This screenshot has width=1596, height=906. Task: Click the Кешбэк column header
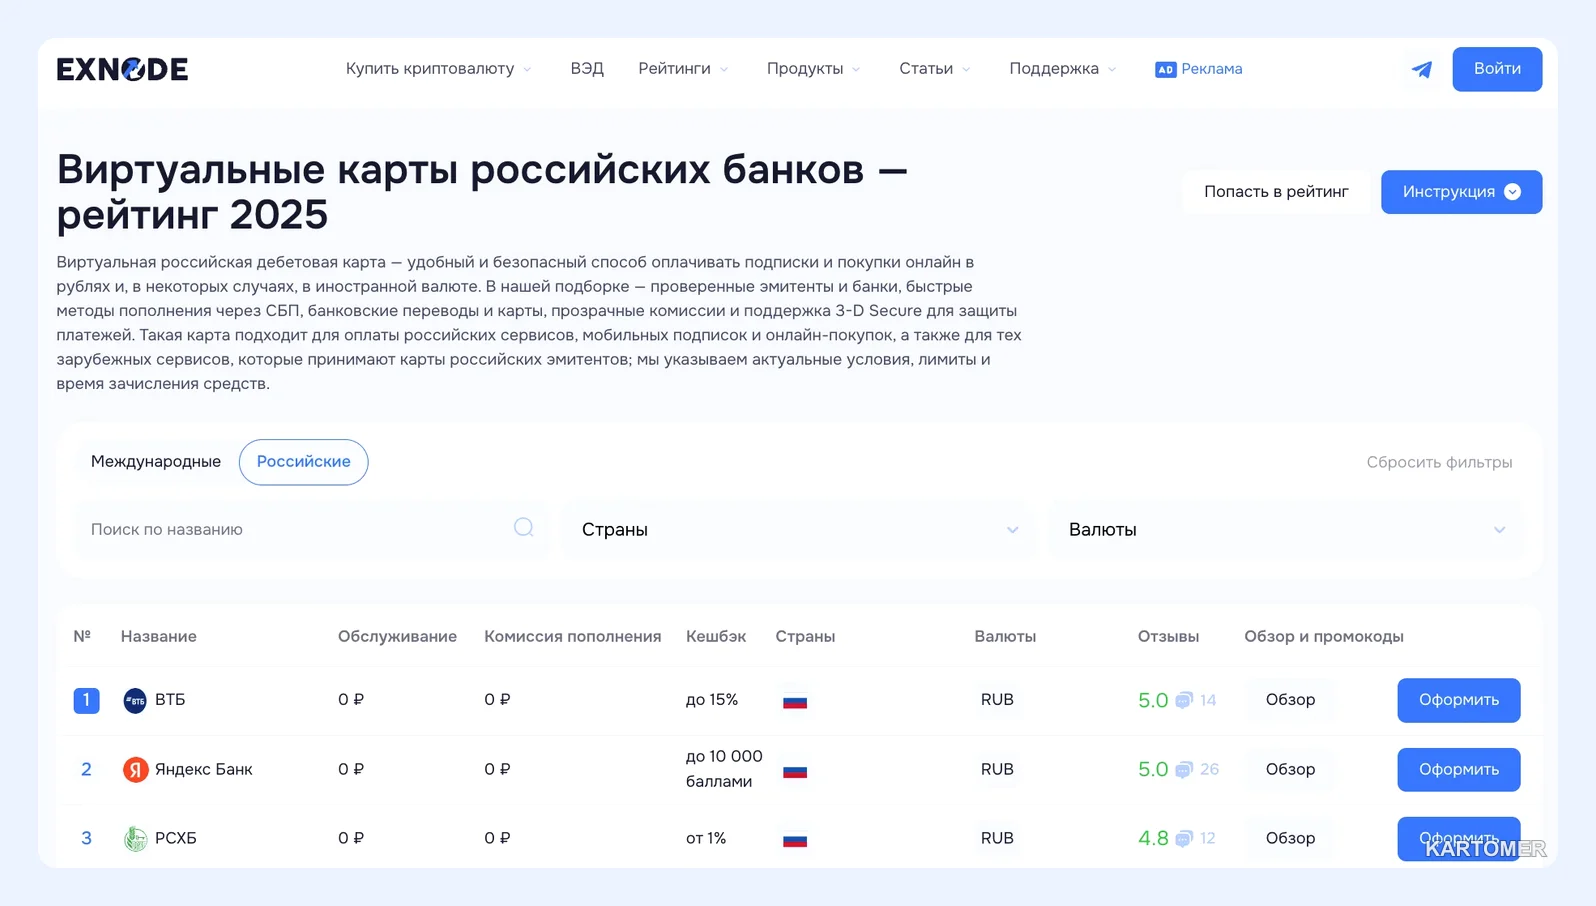tap(716, 636)
